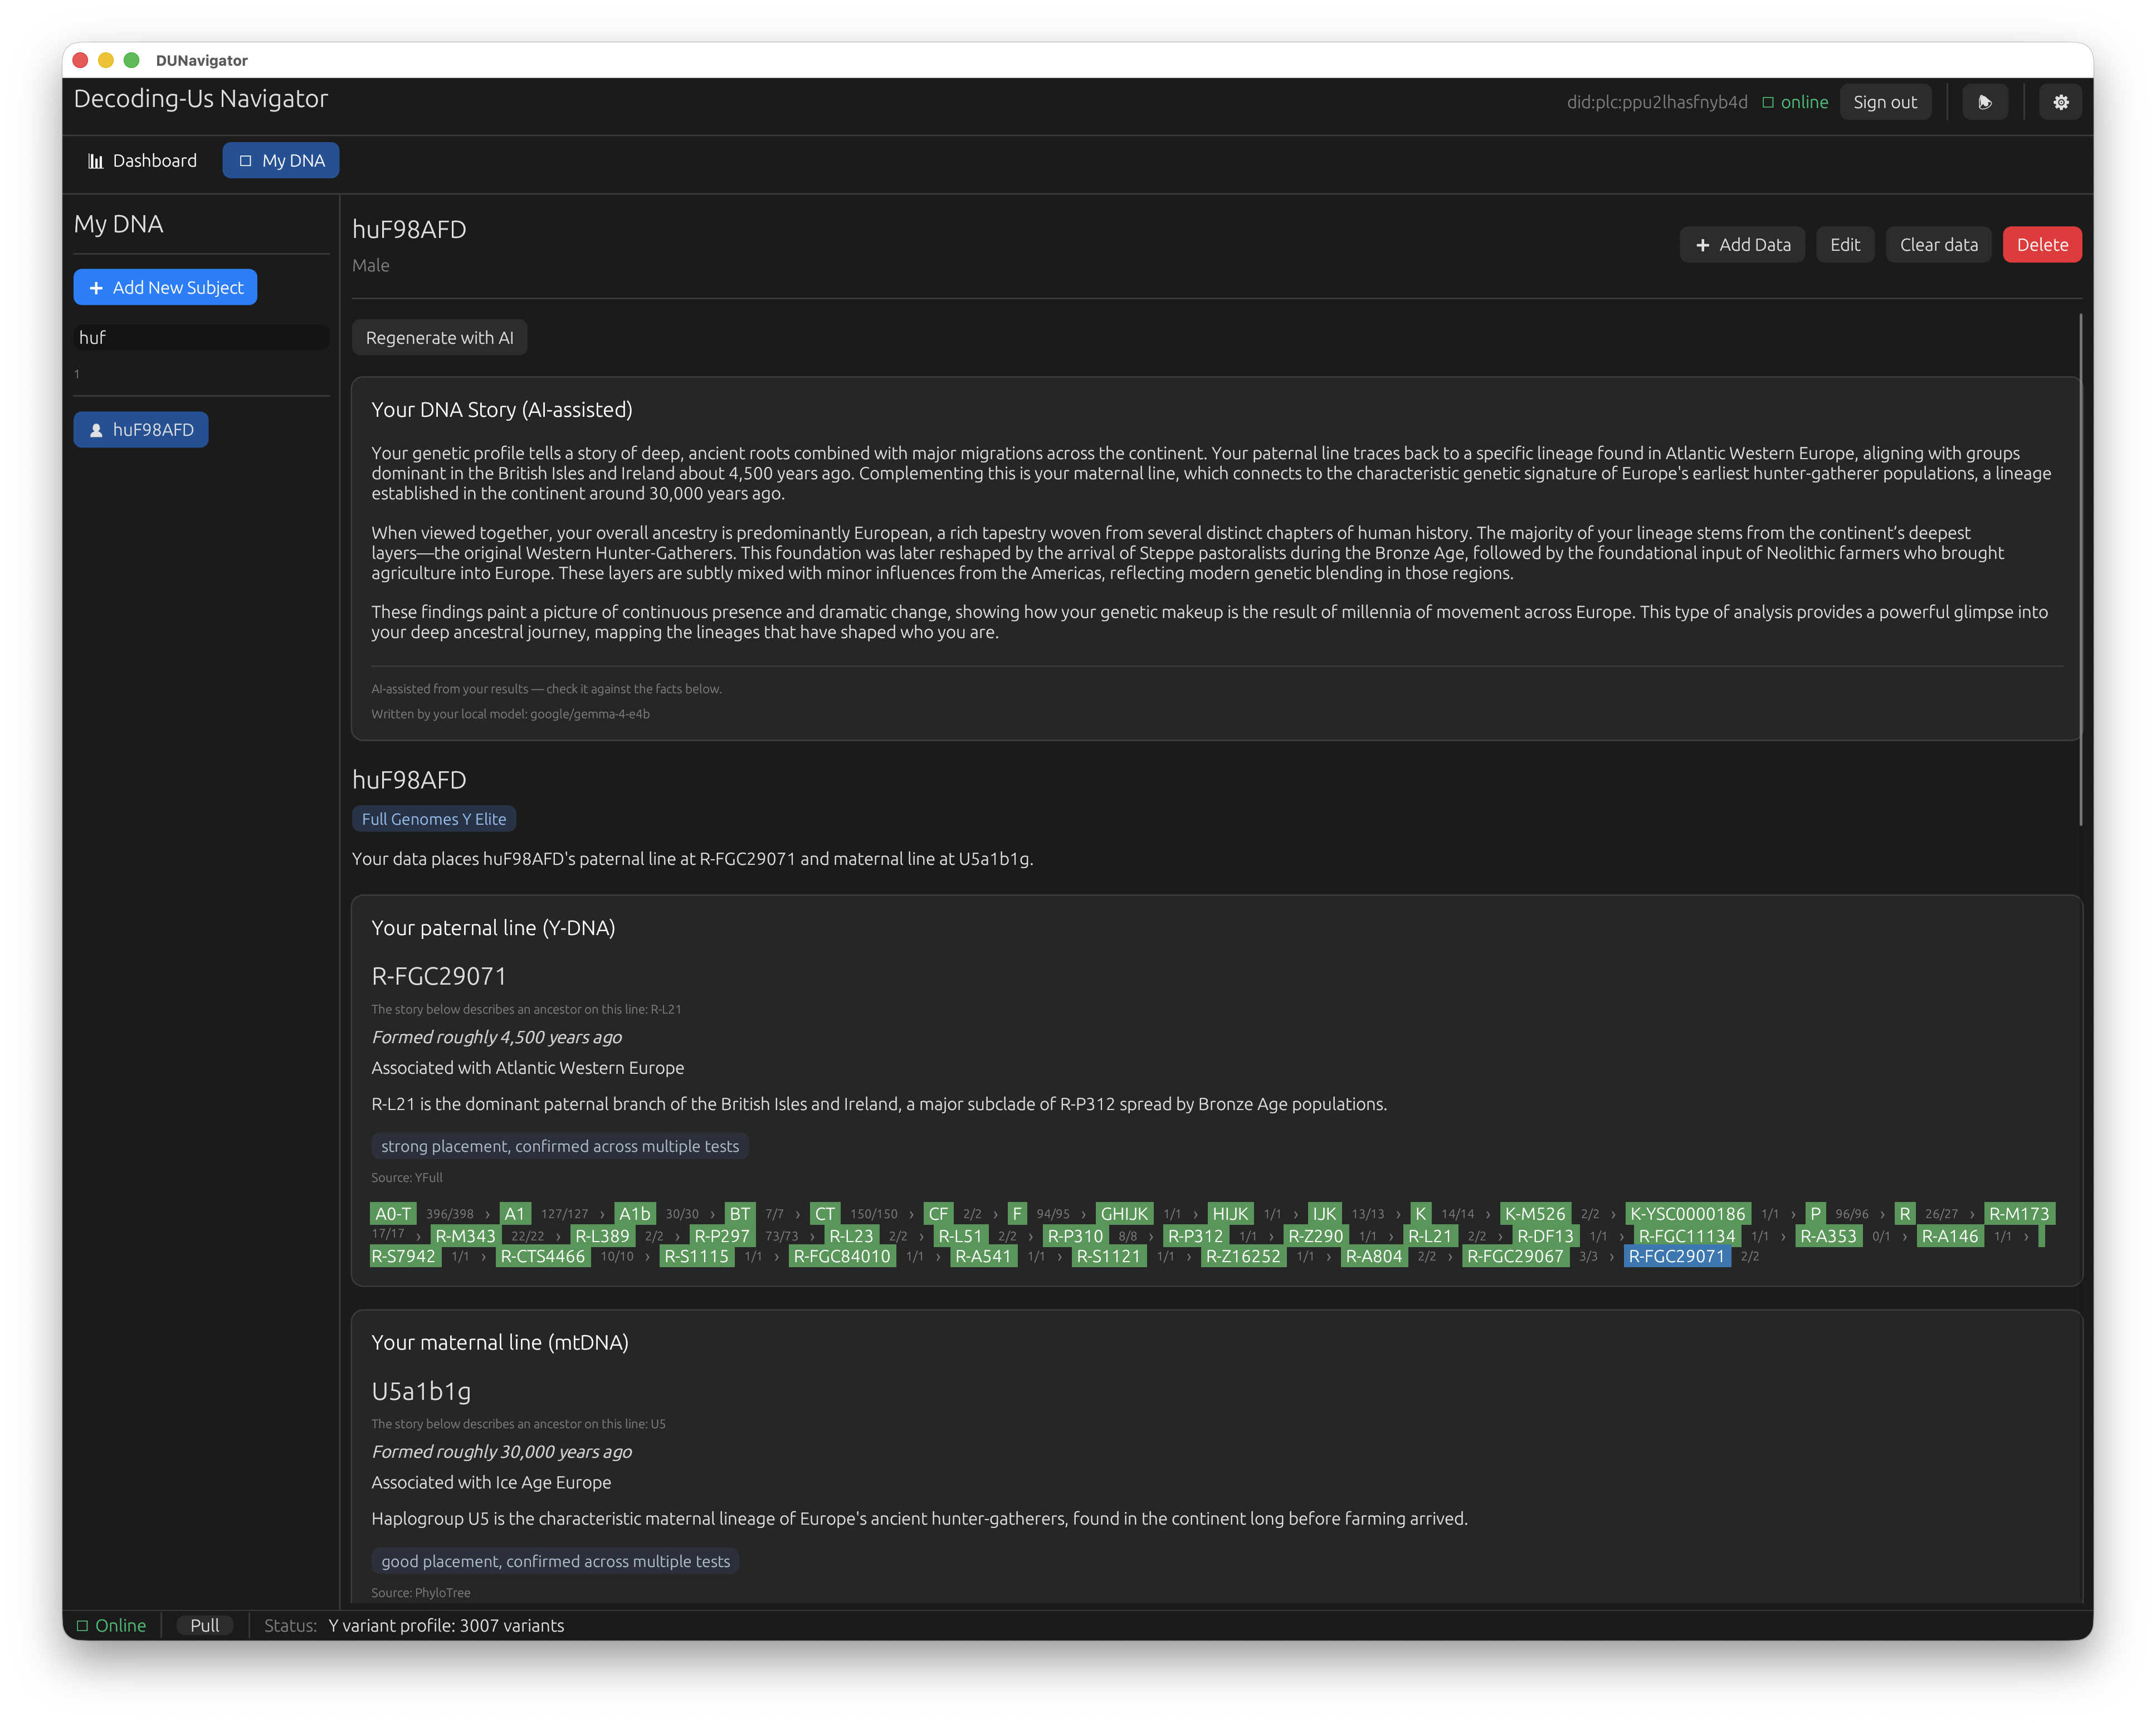Screen dimensions: 2156x1723
Task: Click the did:plc:ppu2lhasfnyb4d identifier
Action: (1657, 102)
